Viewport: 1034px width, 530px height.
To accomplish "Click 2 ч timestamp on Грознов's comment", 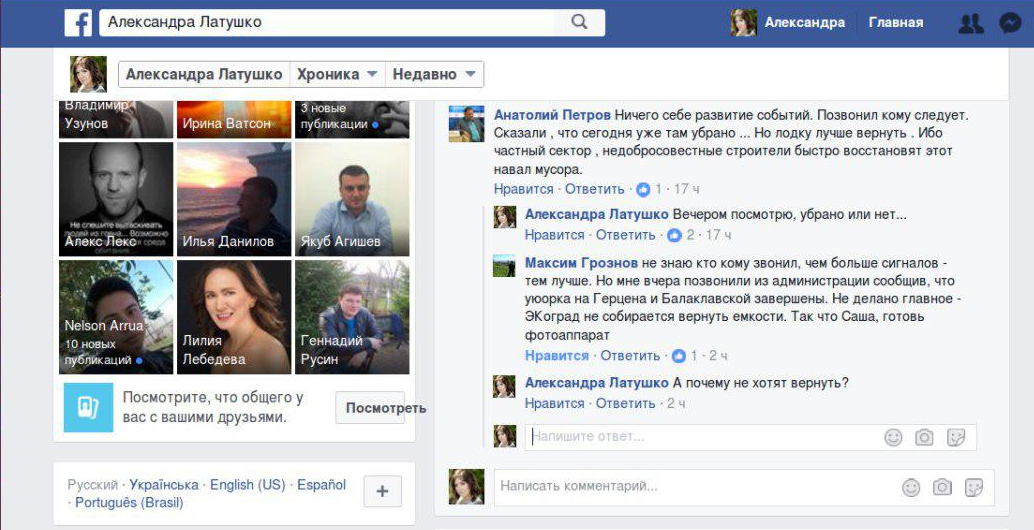I will pos(718,356).
